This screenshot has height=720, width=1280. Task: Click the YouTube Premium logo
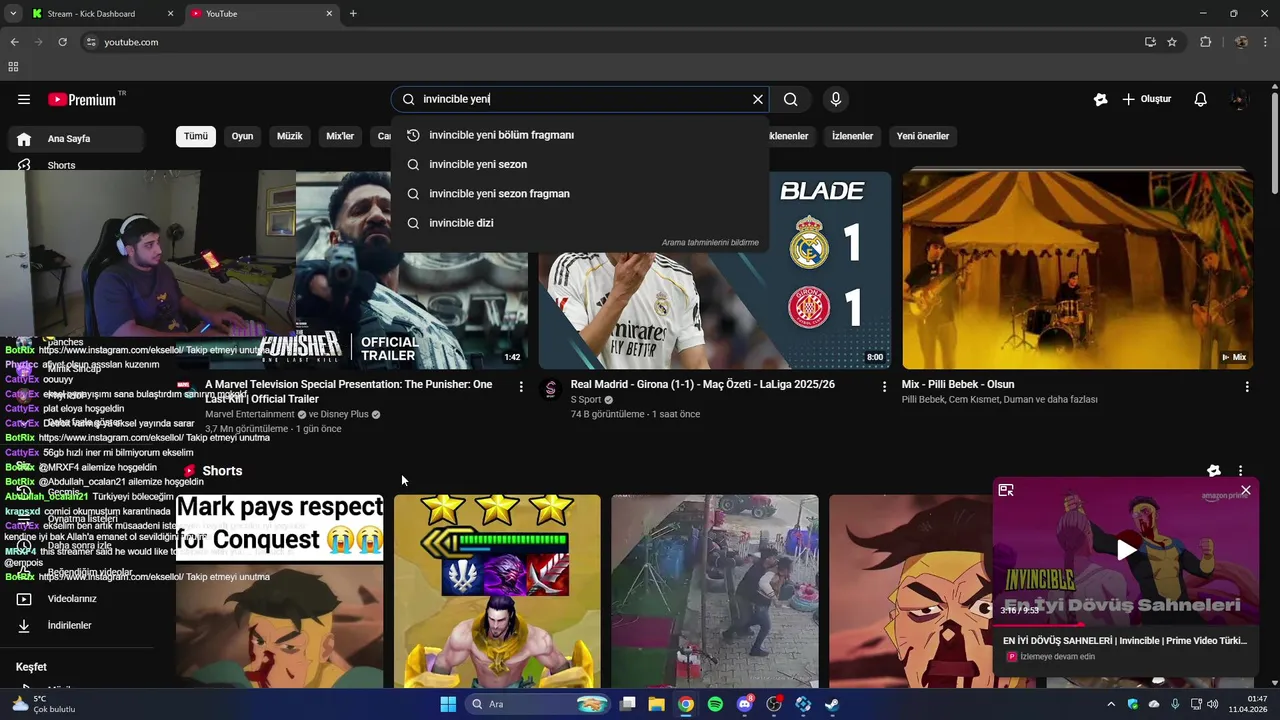tap(82, 99)
